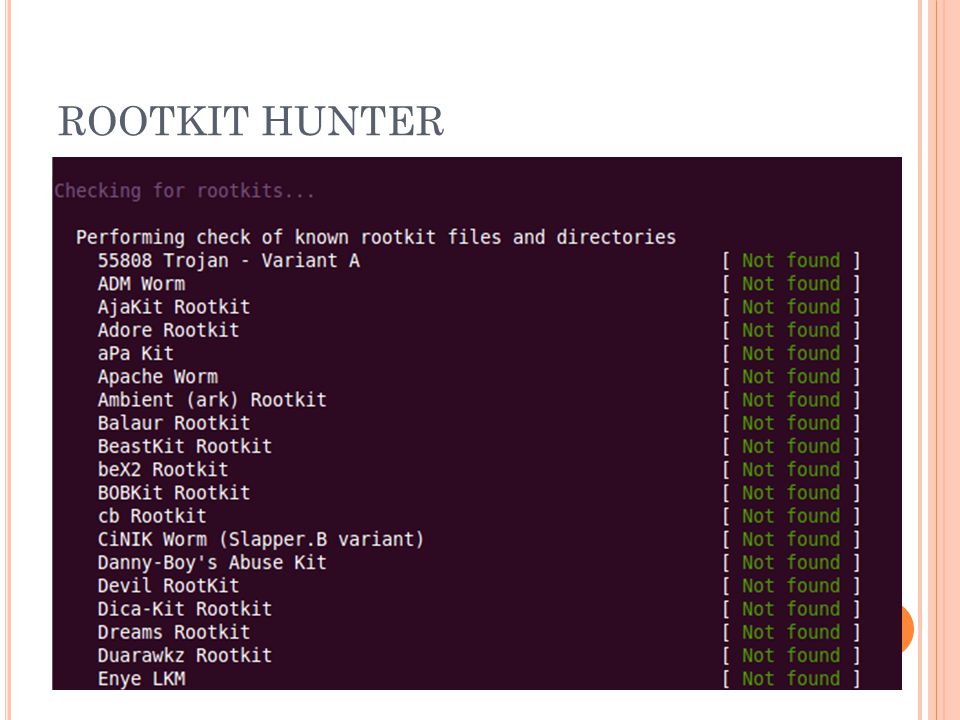
Task: Click the 'Duarawkz Rootkit' line
Action: click(185, 656)
